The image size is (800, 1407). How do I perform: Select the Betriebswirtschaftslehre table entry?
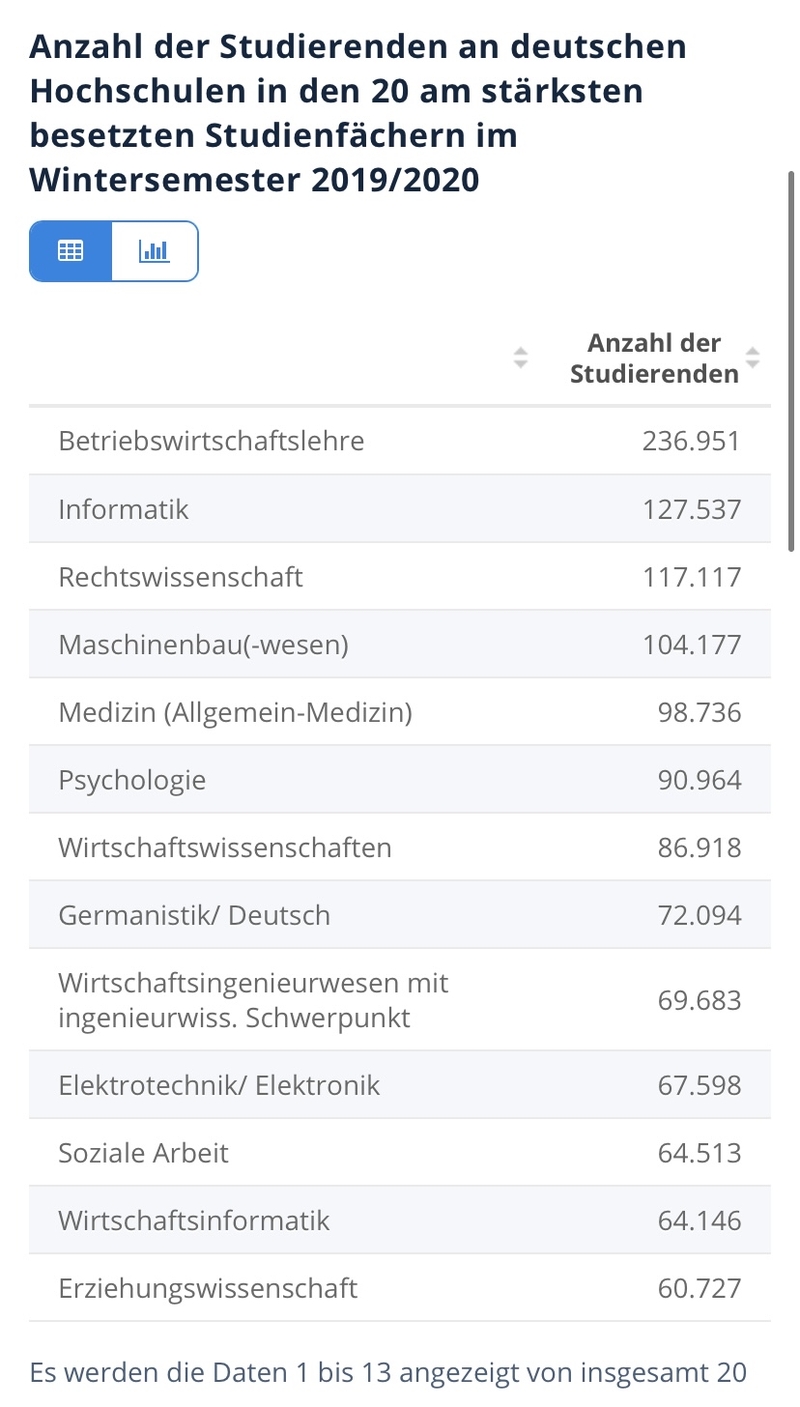click(400, 440)
